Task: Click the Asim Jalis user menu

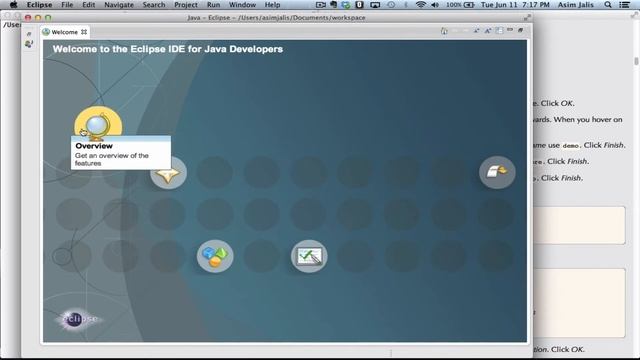Action: 576,5
